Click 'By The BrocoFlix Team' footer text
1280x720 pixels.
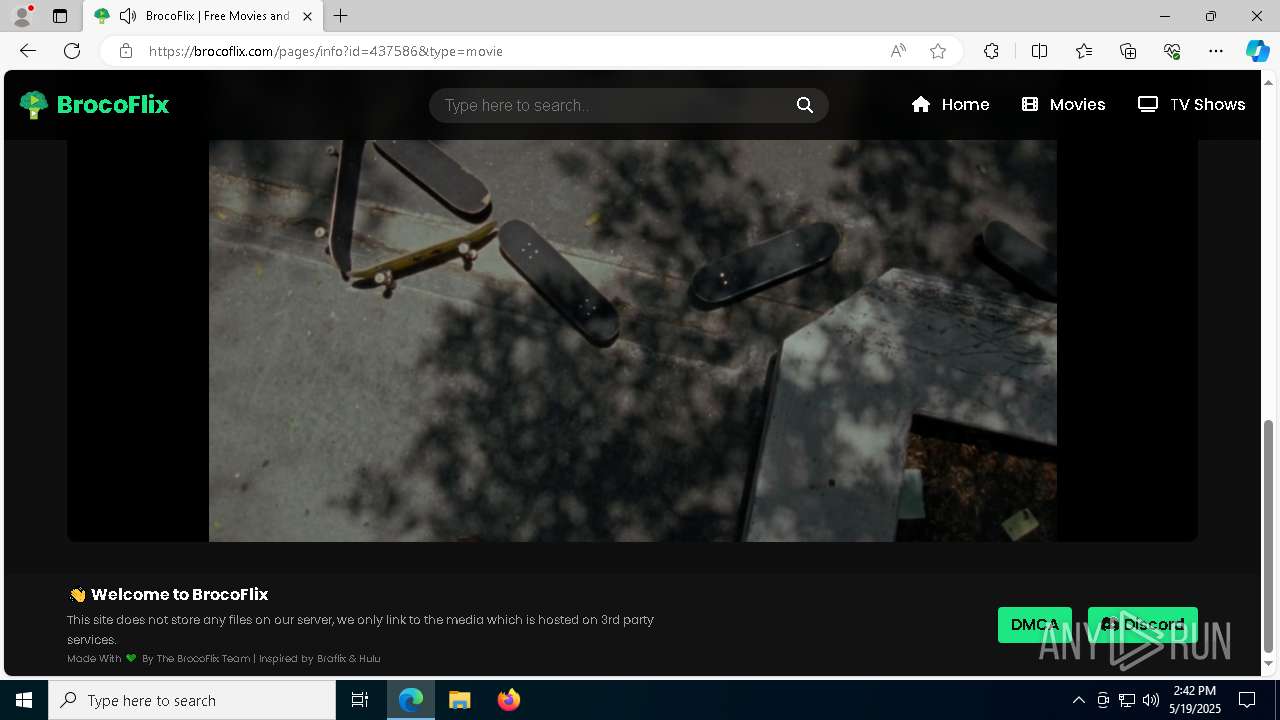pyautogui.click(x=196, y=659)
